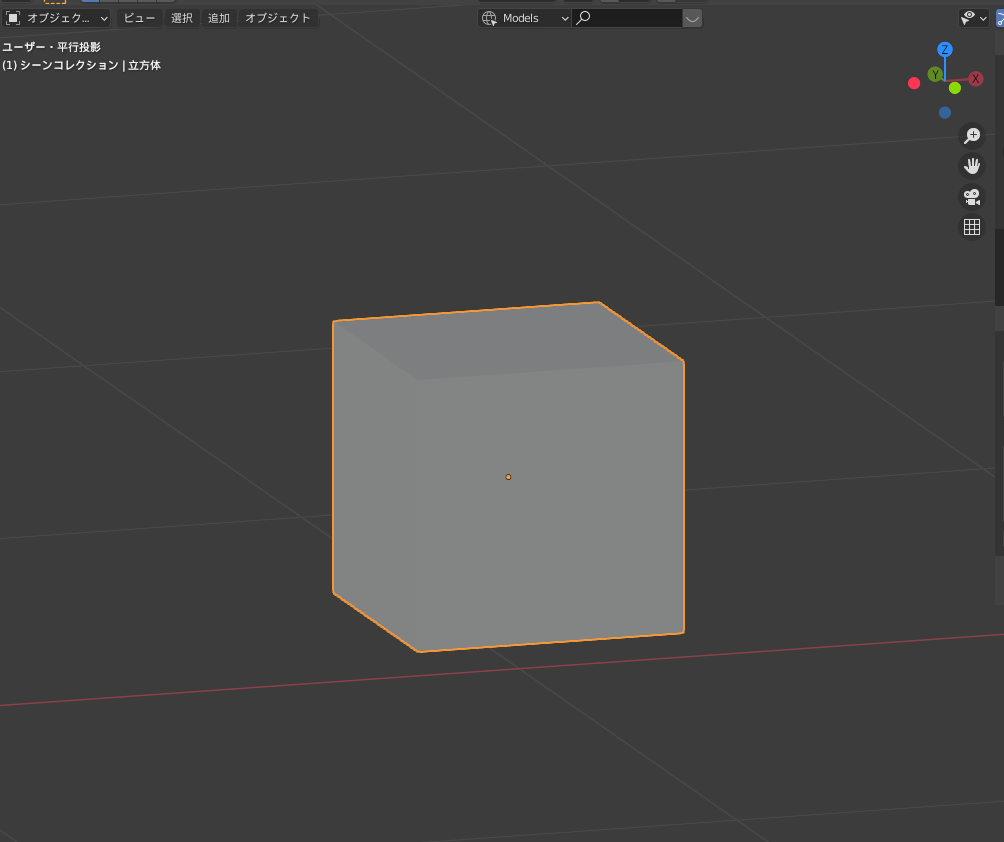
Task: Click the pan view hand icon
Action: (x=972, y=166)
